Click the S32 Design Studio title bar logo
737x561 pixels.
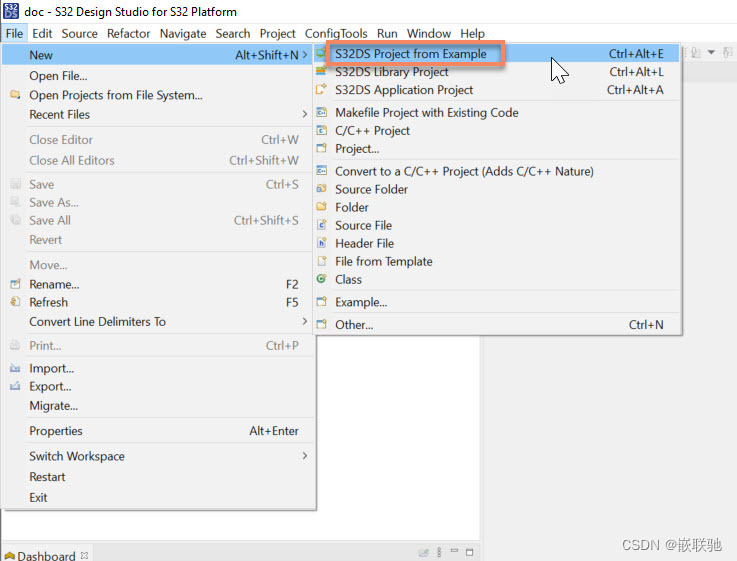click(x=11, y=11)
